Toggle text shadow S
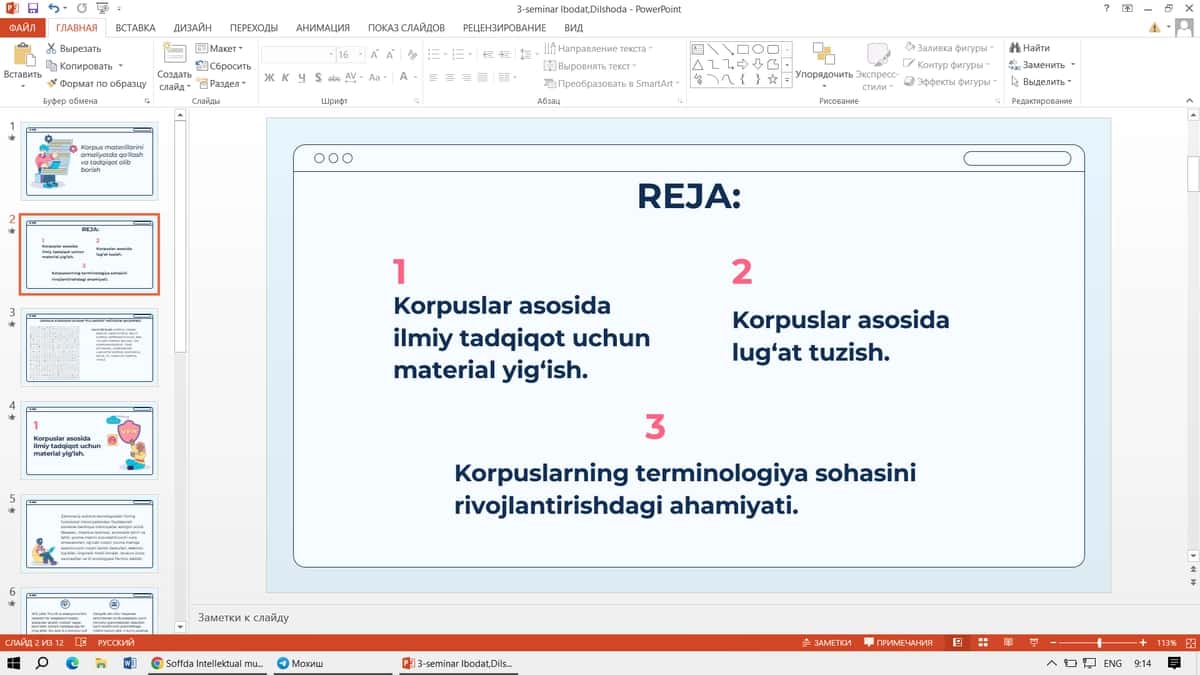The image size is (1200, 675). [x=317, y=77]
